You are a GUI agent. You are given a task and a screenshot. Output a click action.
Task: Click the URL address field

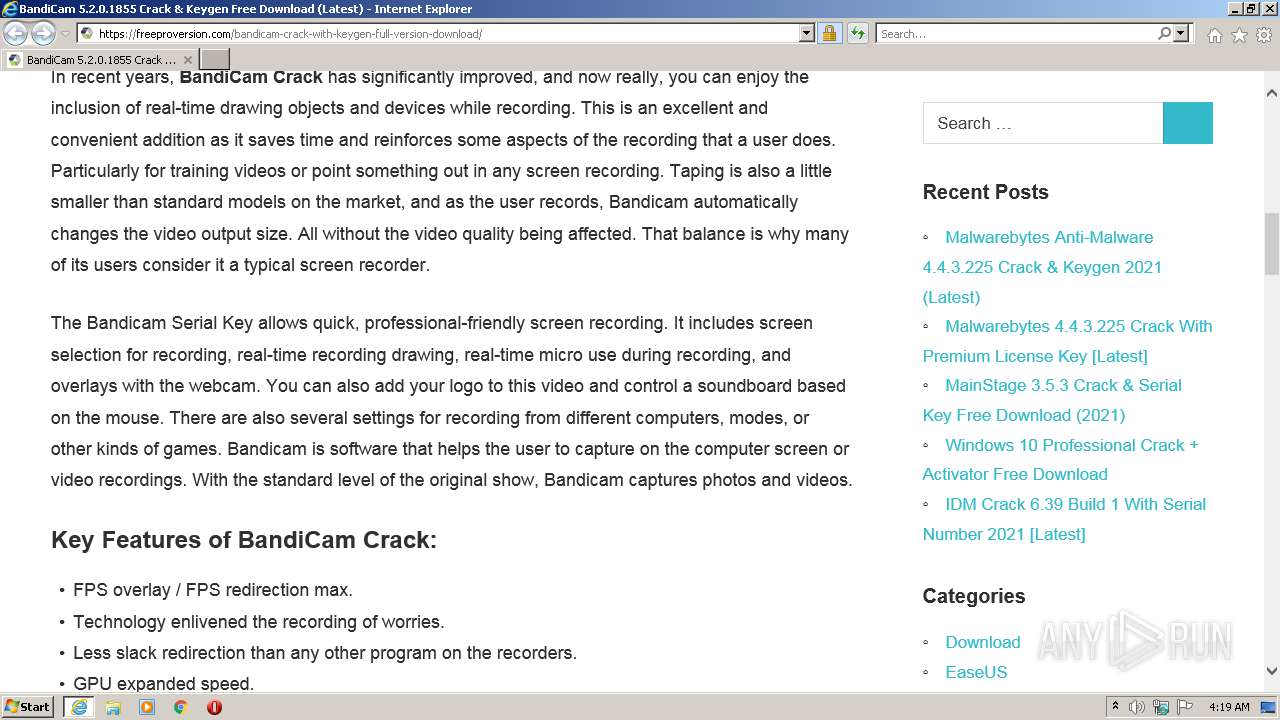[445, 33]
